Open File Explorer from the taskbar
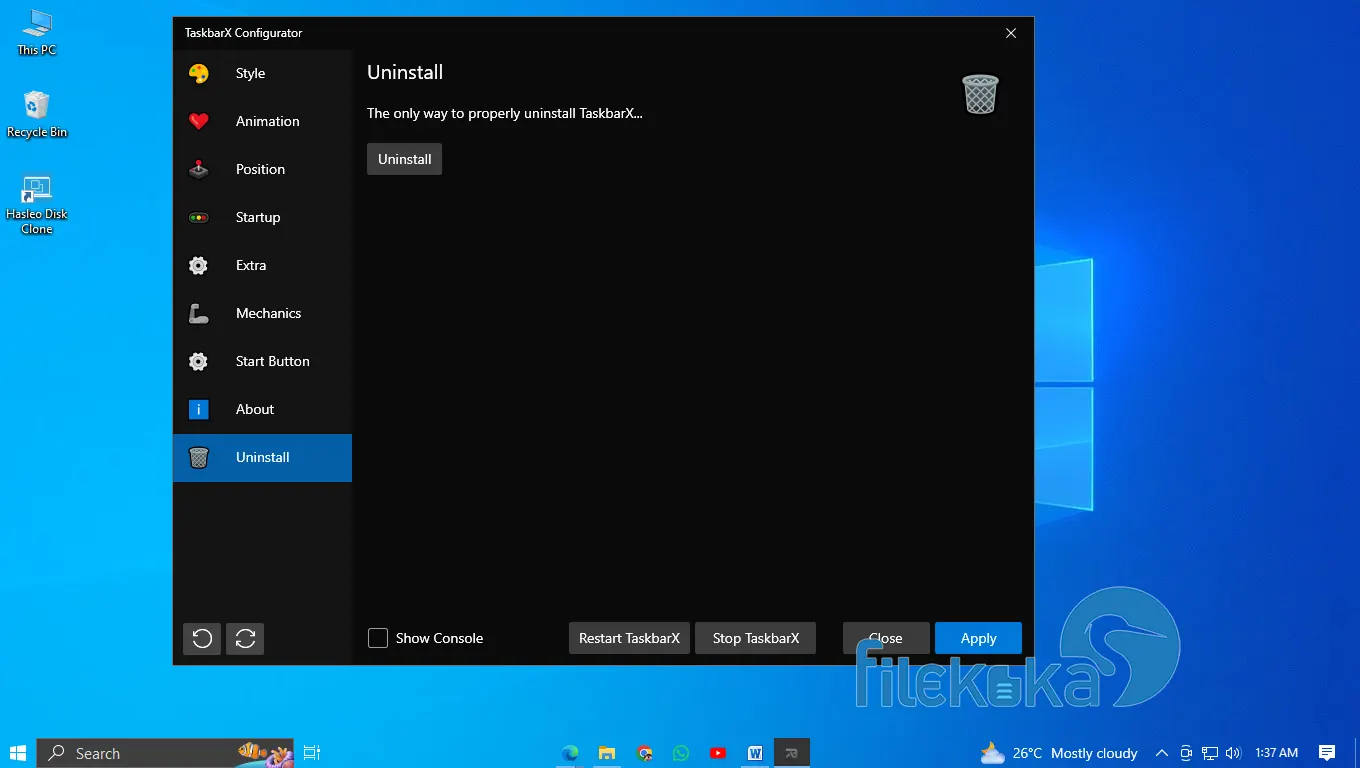Image resolution: width=1360 pixels, height=768 pixels. tap(607, 753)
